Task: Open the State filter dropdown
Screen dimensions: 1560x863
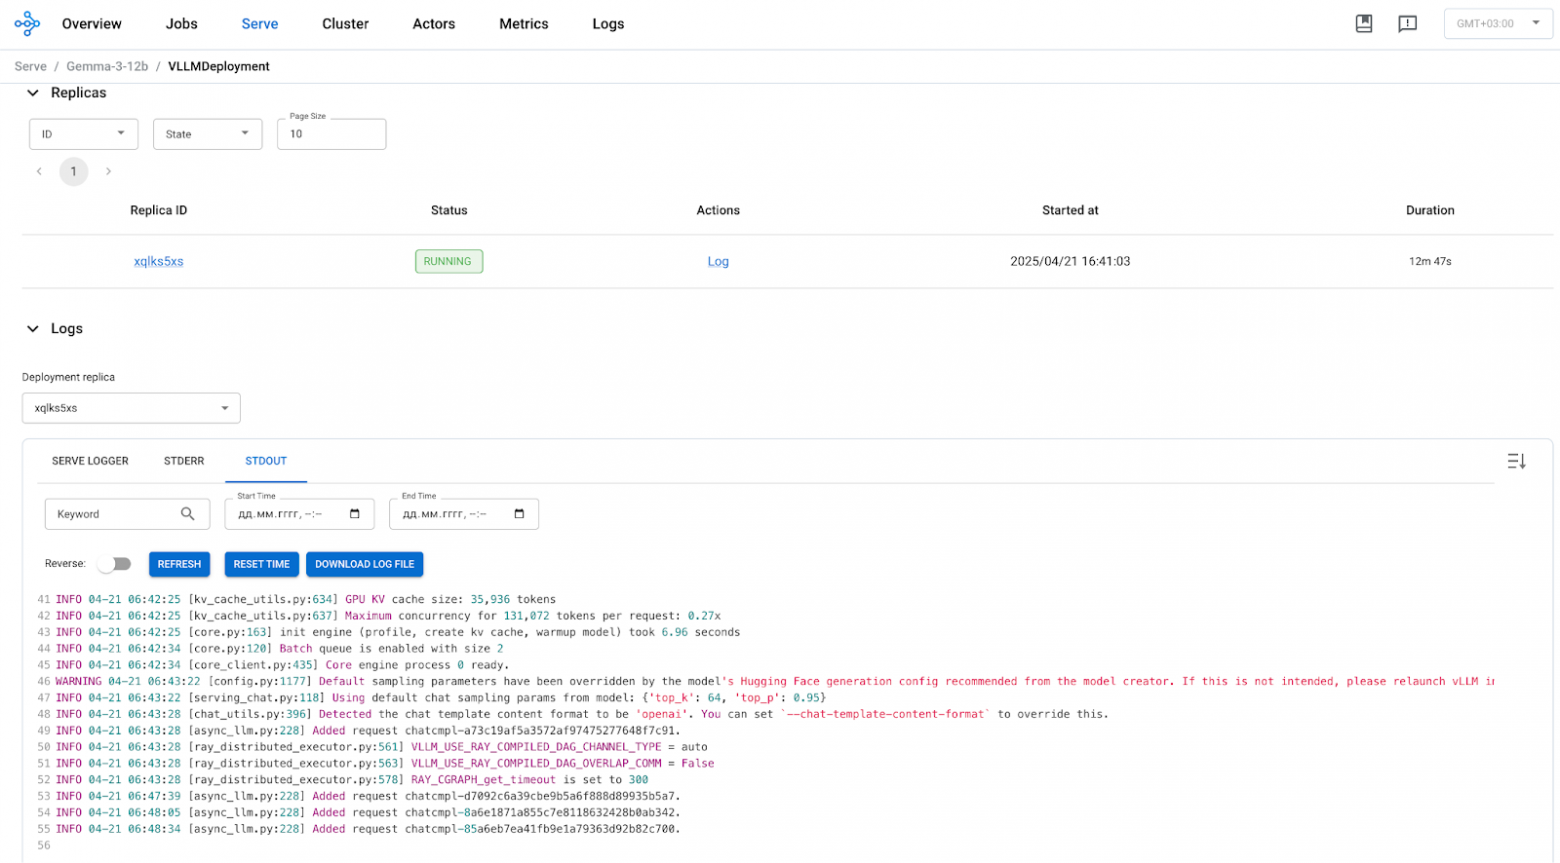Action: (x=207, y=134)
